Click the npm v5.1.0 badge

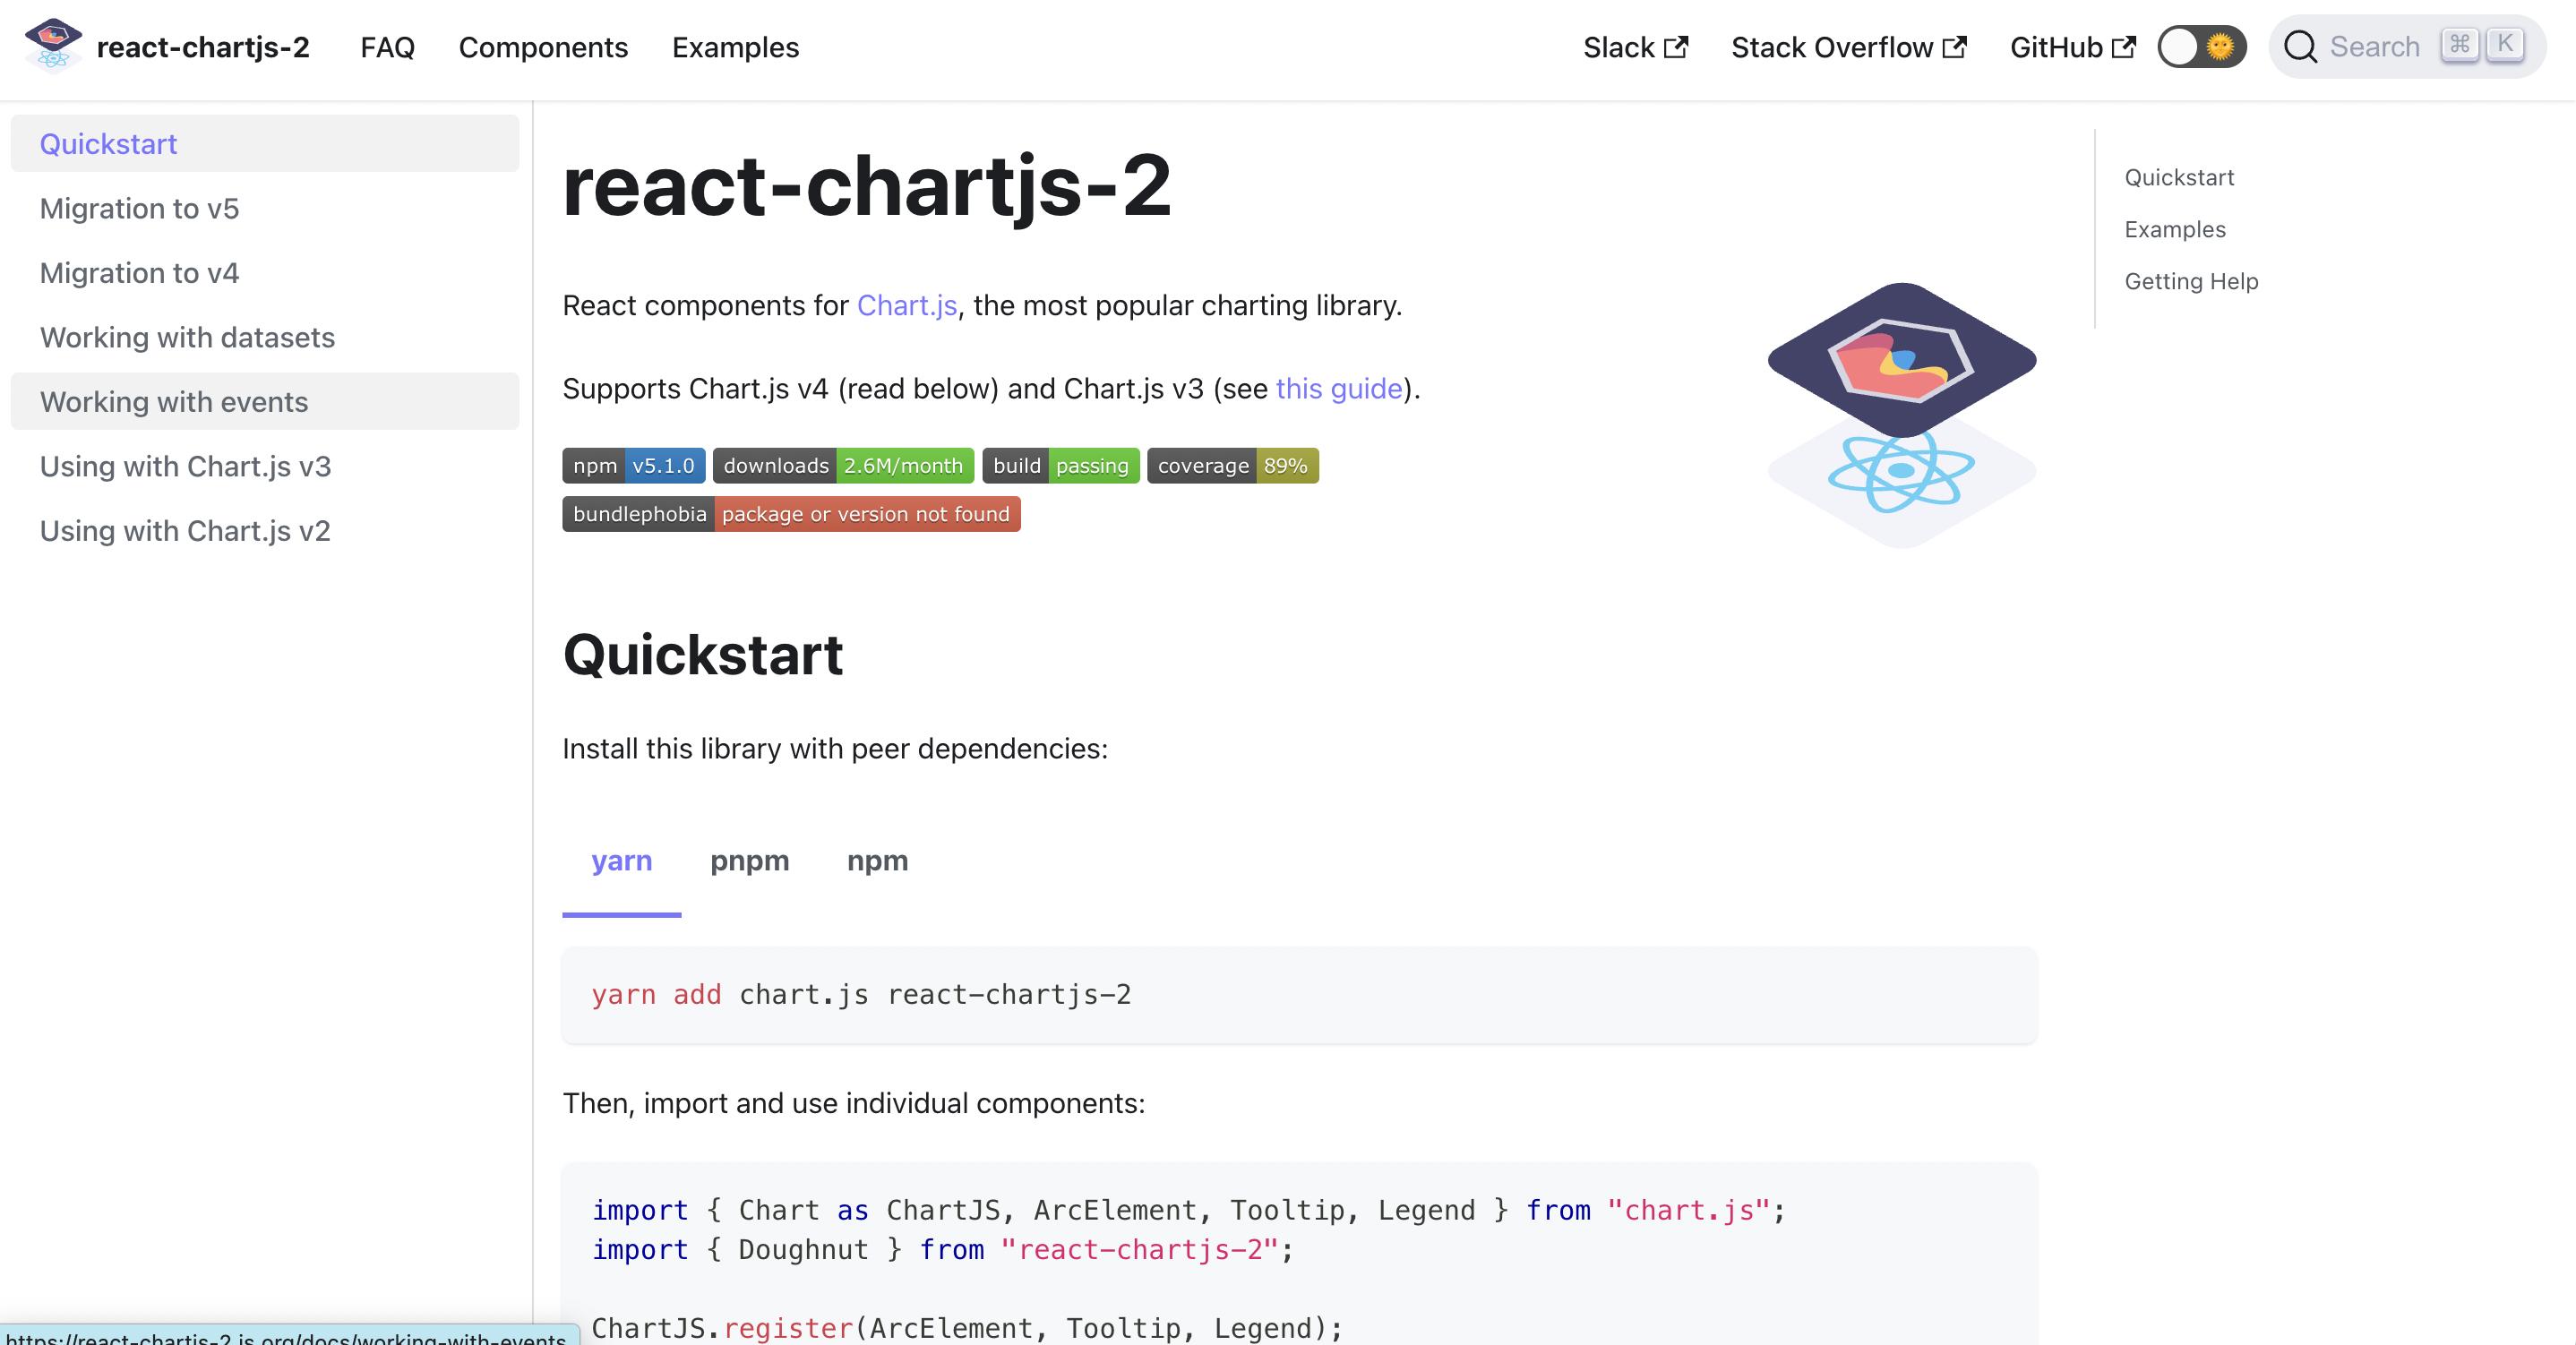click(634, 465)
